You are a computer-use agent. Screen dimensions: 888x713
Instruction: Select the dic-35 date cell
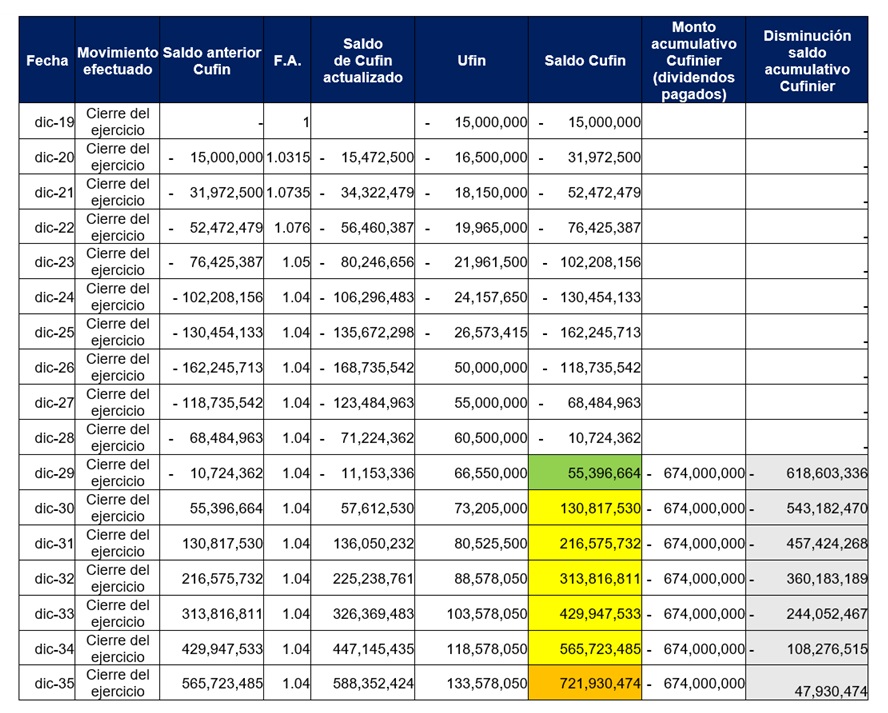(47, 683)
